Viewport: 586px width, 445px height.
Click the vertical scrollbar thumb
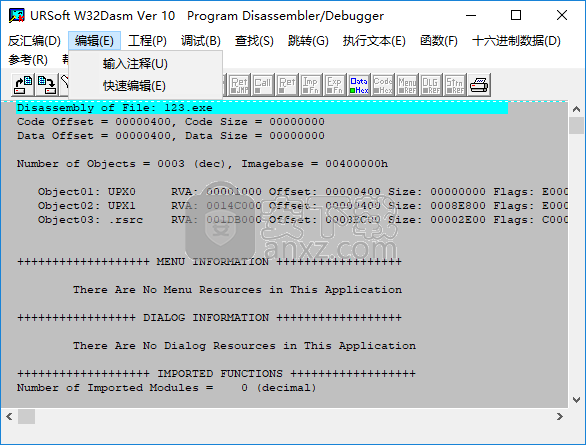576,125
